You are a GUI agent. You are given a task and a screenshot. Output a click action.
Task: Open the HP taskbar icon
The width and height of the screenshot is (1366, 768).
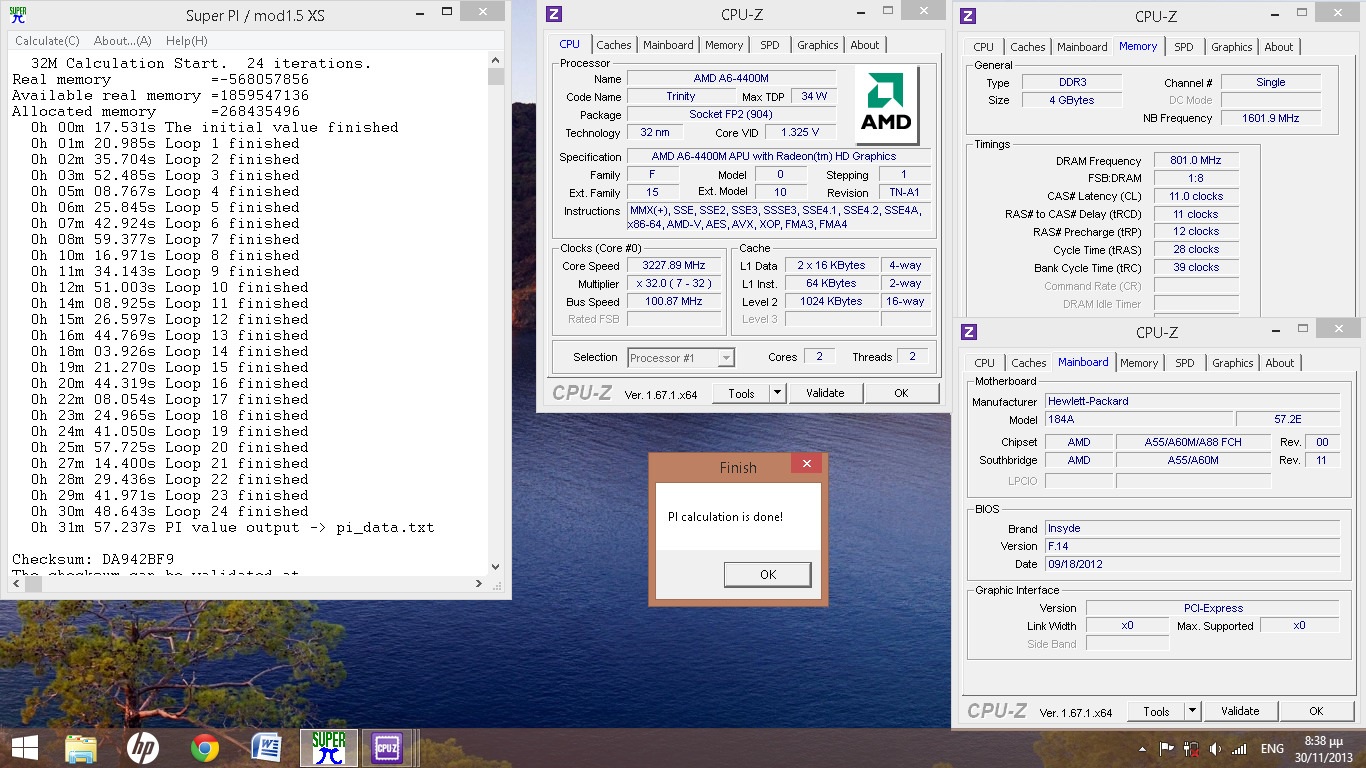pyautogui.click(x=143, y=747)
